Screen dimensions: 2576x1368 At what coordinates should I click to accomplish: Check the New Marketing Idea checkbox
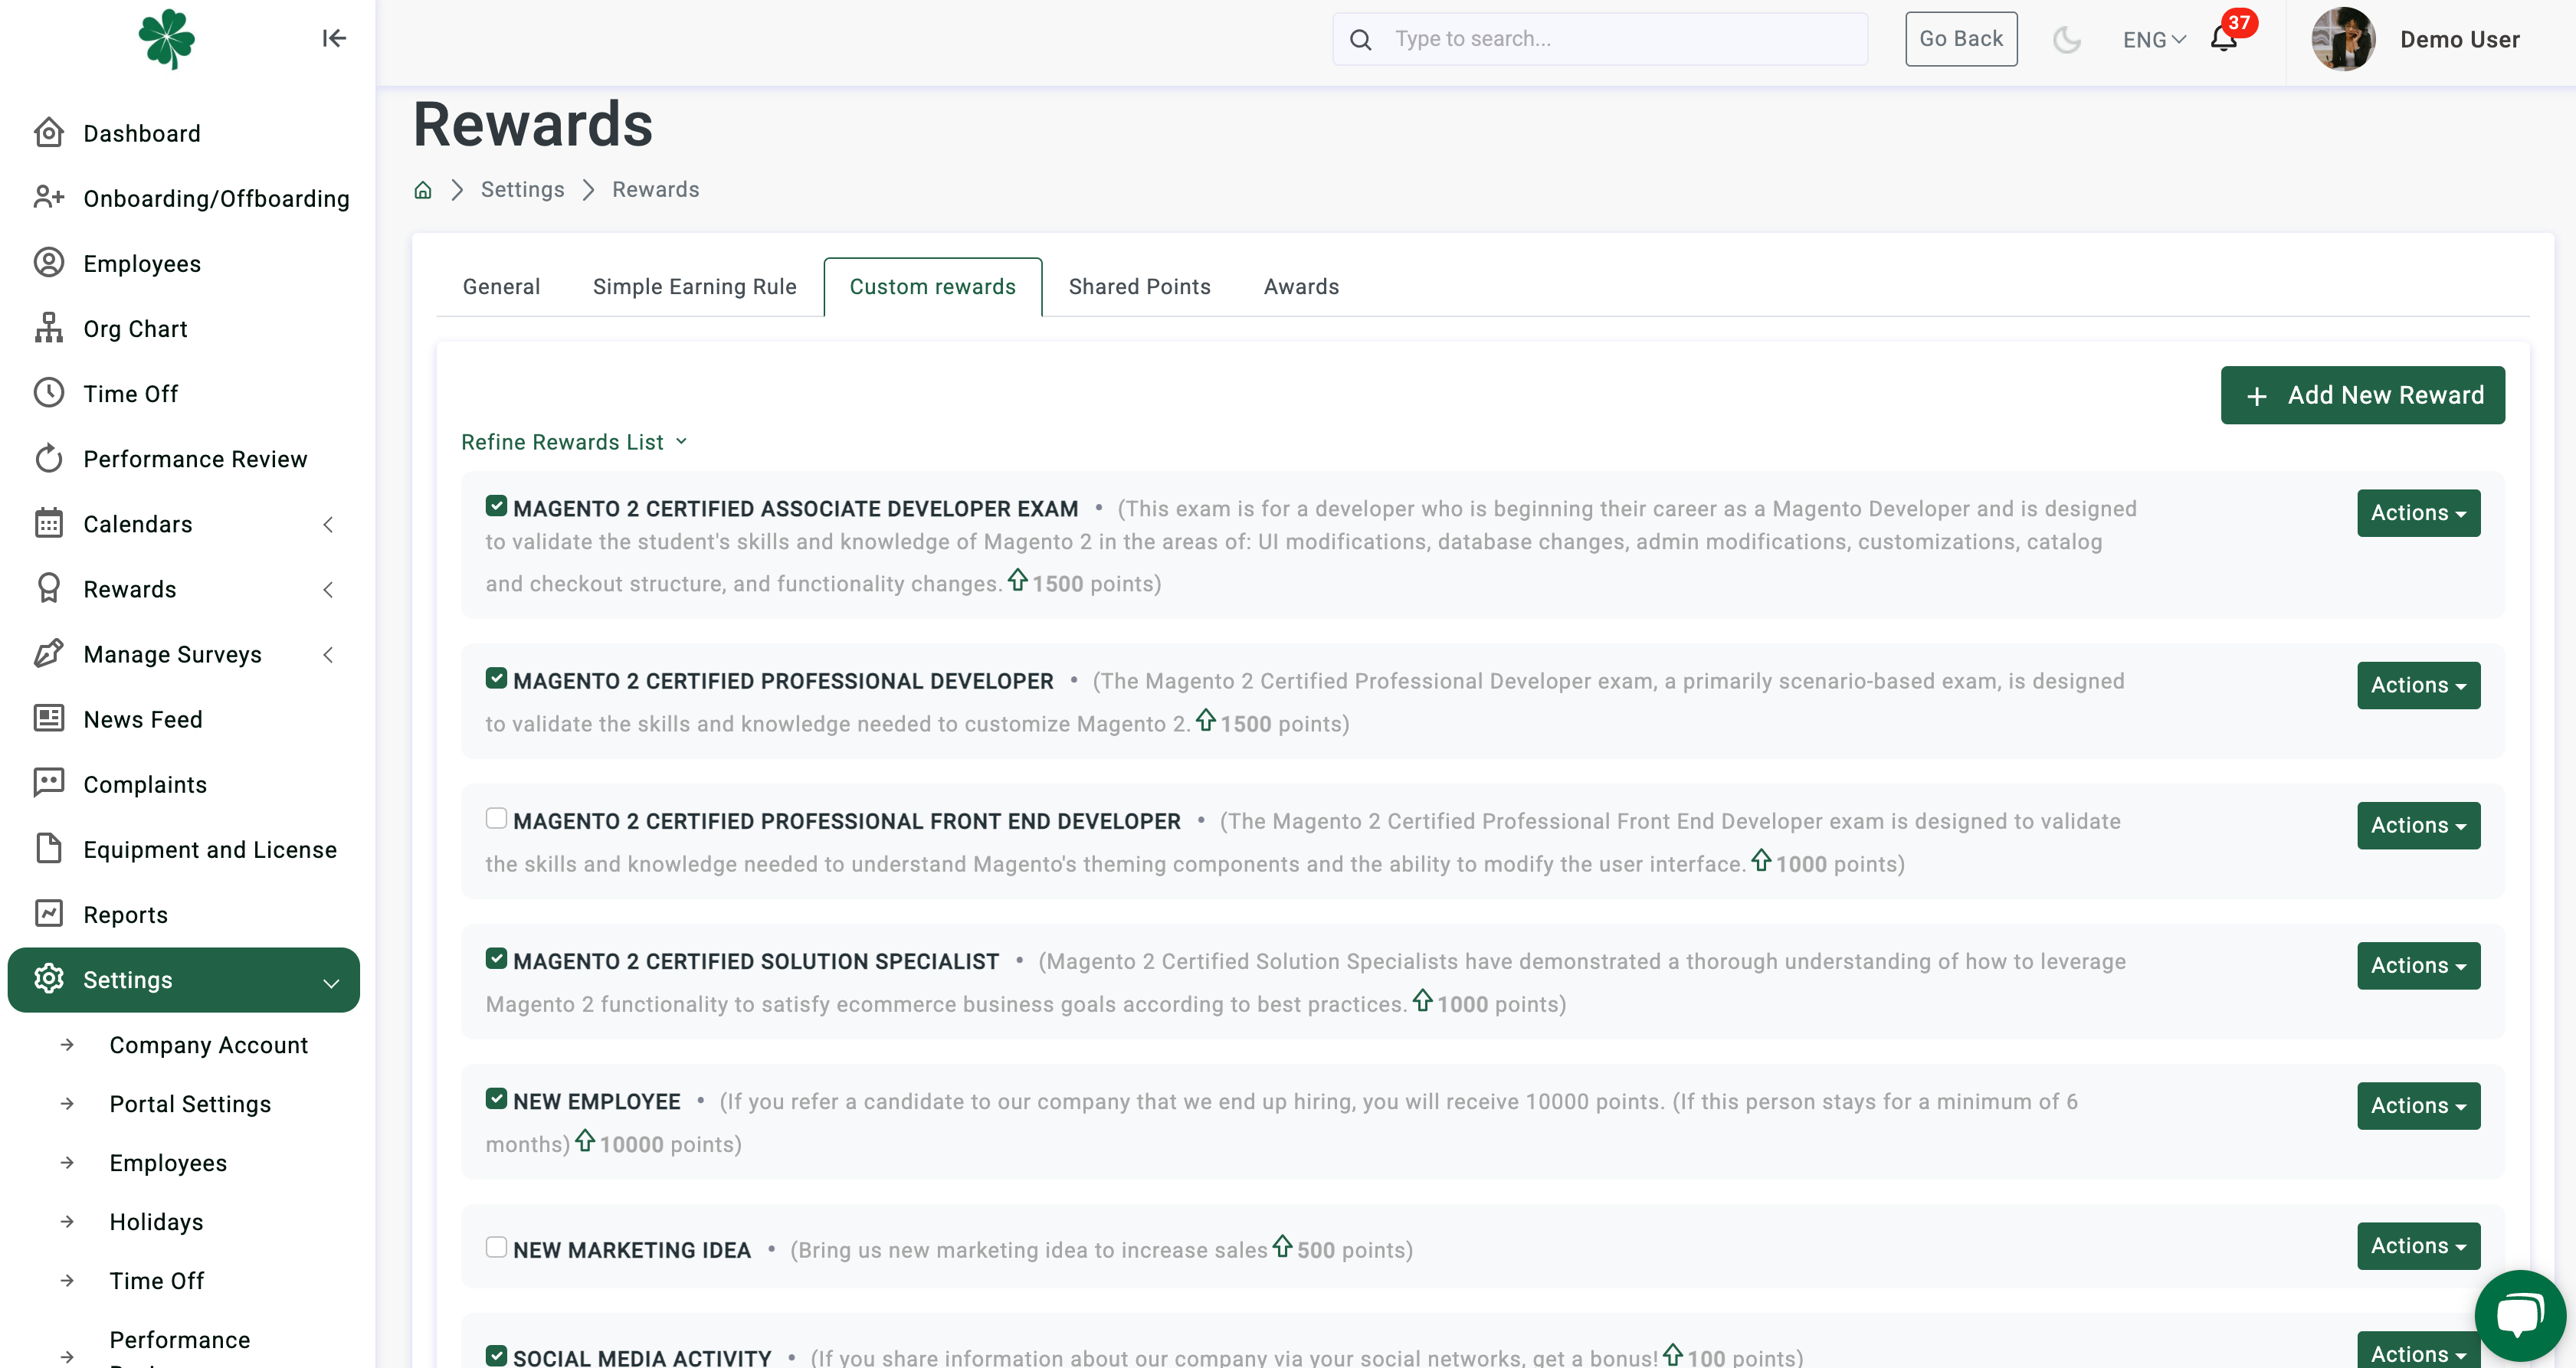click(x=496, y=1246)
